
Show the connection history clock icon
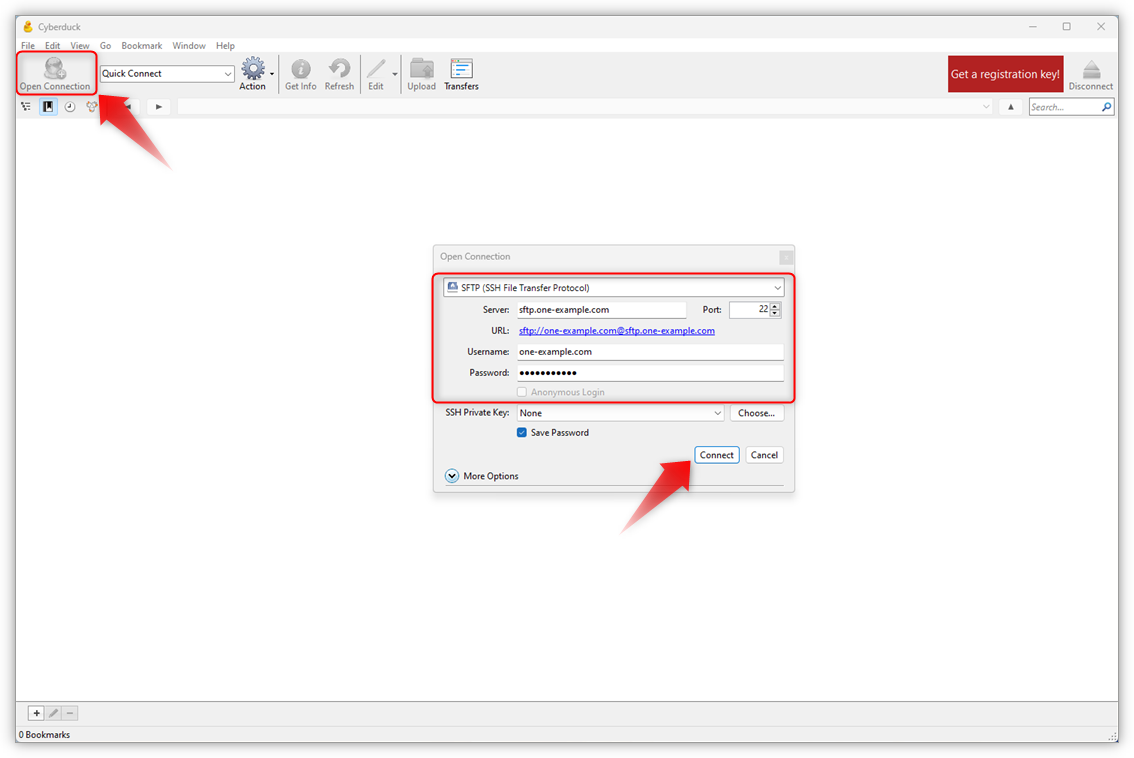(69, 106)
